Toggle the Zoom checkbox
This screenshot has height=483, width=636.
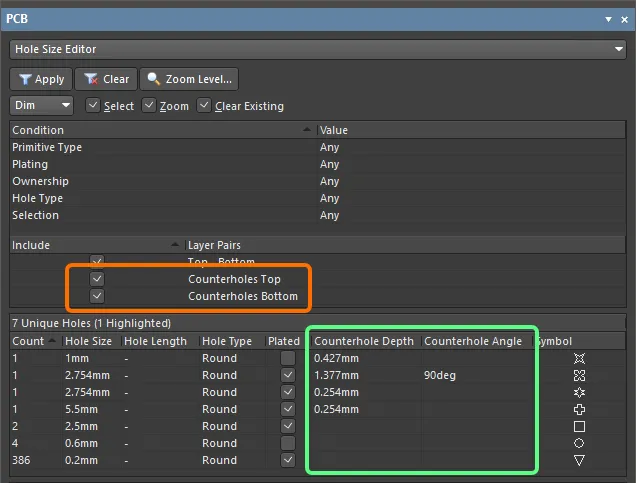149,105
